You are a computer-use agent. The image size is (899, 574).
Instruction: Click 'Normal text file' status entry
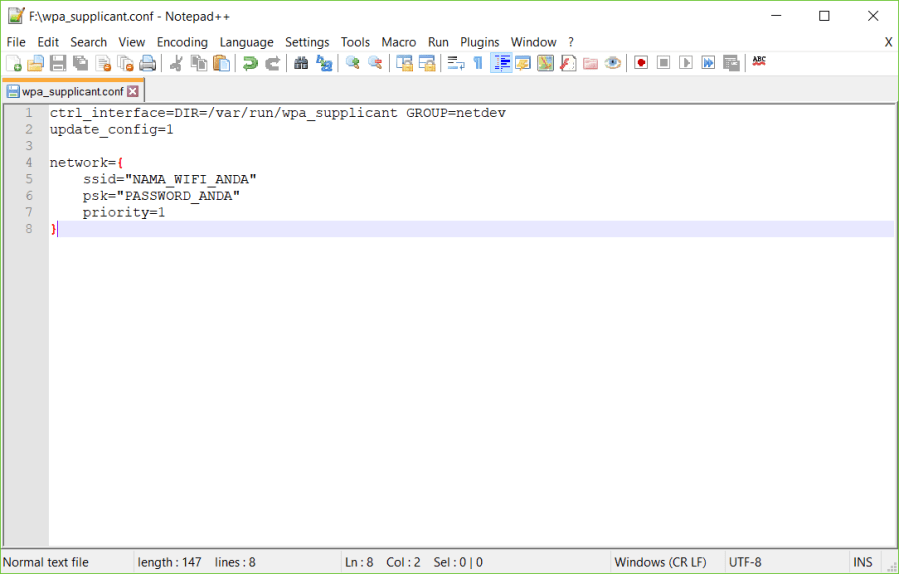coord(46,562)
